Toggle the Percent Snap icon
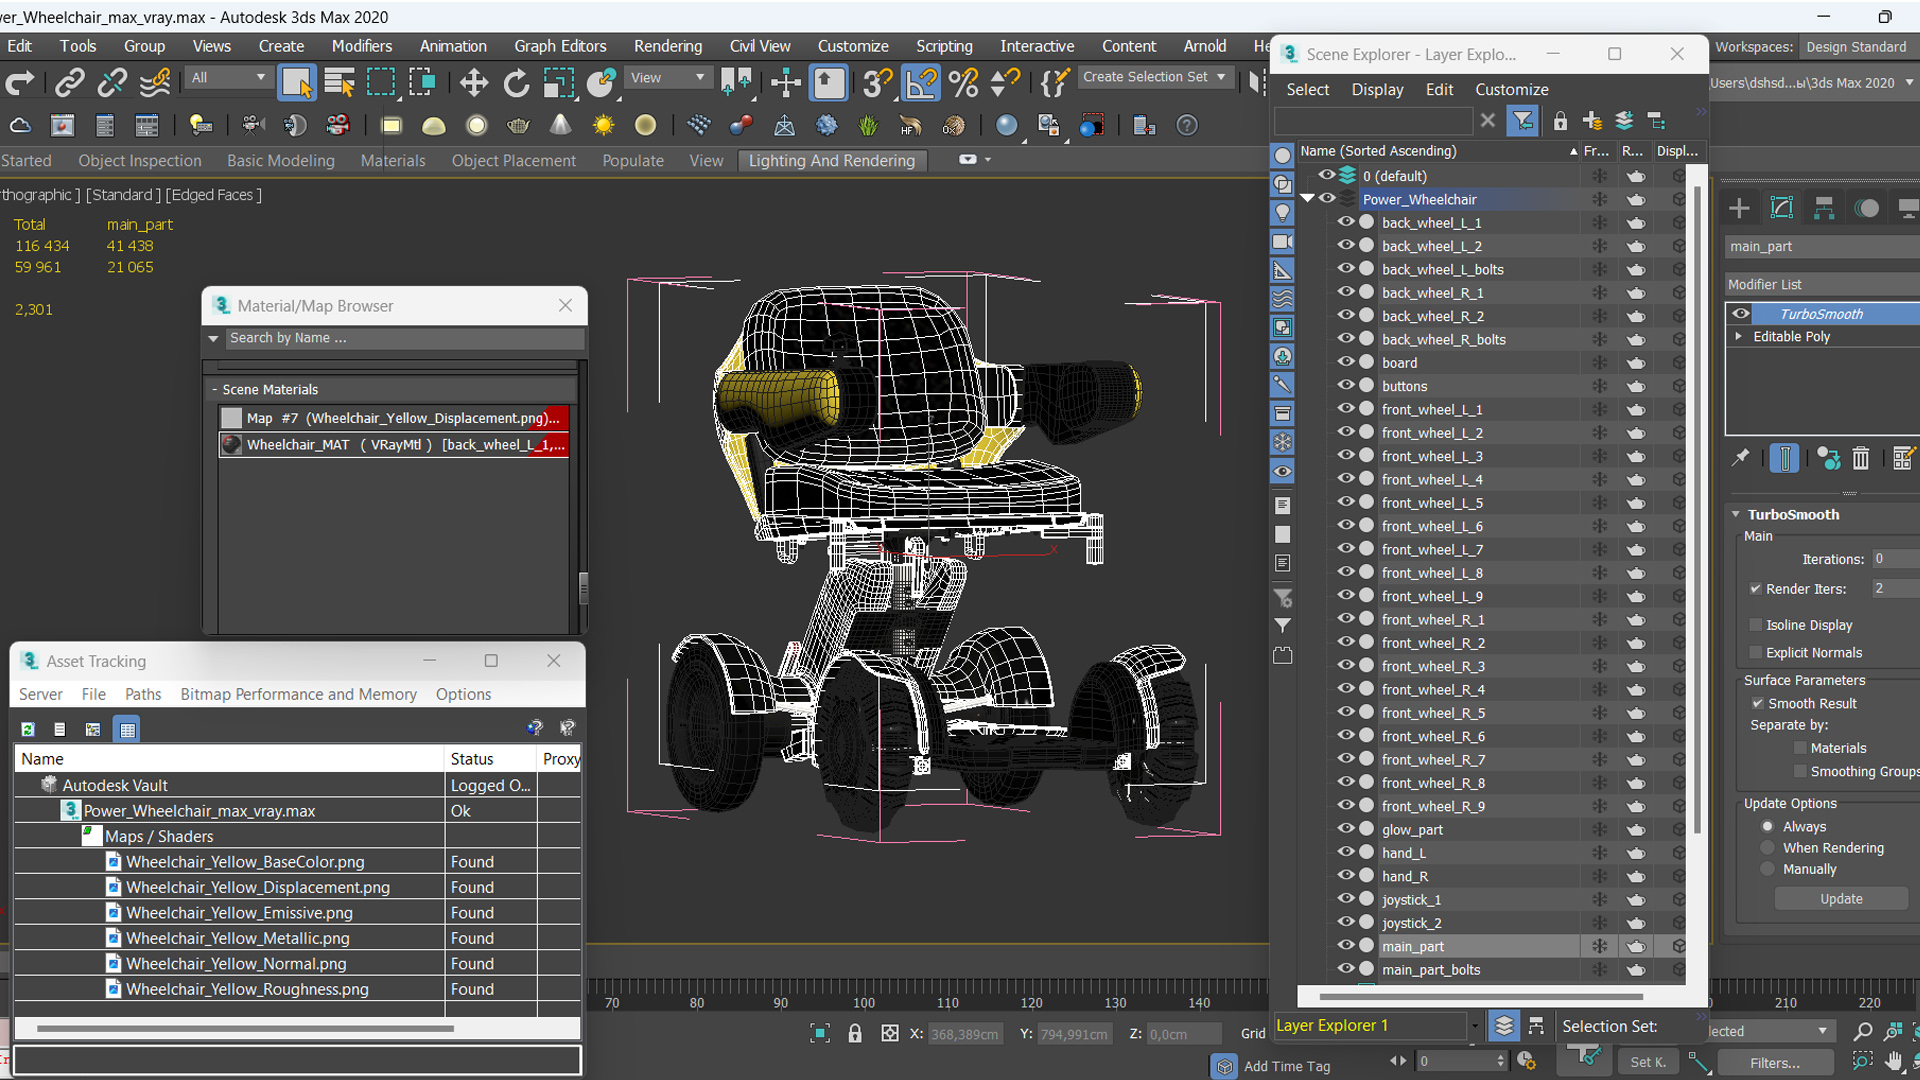Screen dimensions: 1920x1080 964,83
